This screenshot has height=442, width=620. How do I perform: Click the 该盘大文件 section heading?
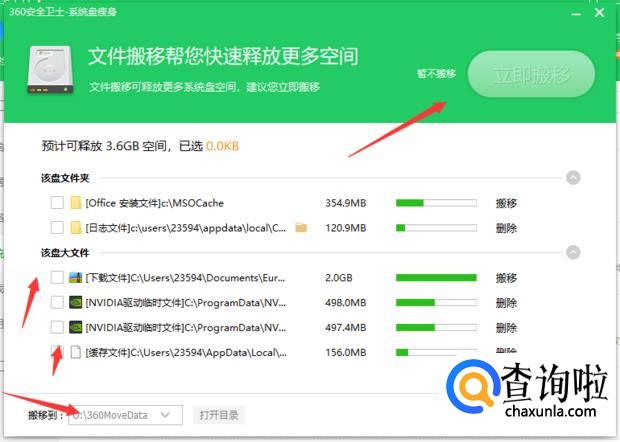click(x=65, y=253)
